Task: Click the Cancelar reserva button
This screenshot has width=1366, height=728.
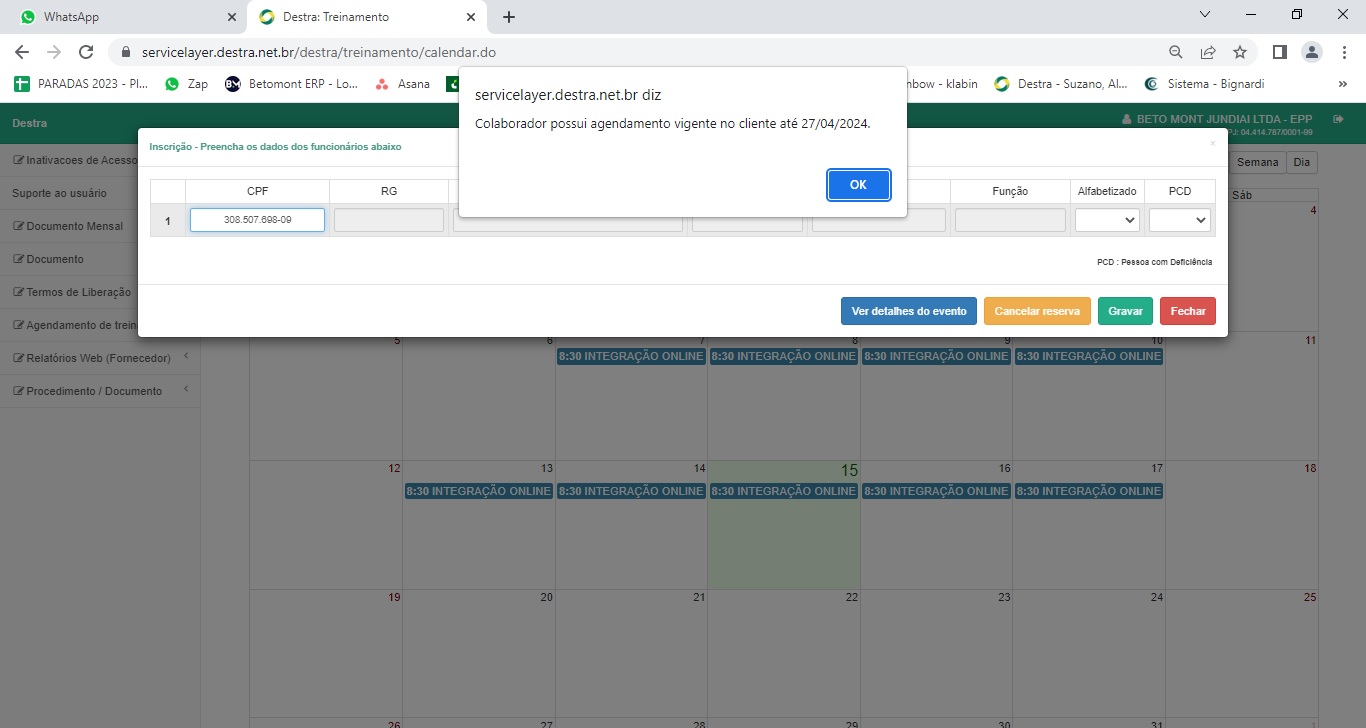Action: [x=1037, y=311]
